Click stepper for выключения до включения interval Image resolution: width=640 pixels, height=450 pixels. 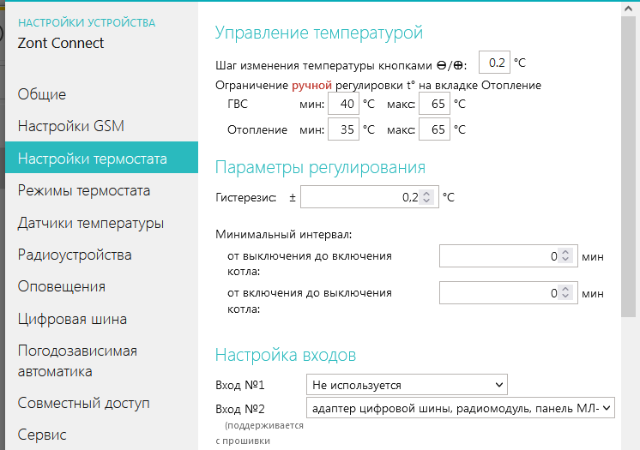(x=566, y=257)
